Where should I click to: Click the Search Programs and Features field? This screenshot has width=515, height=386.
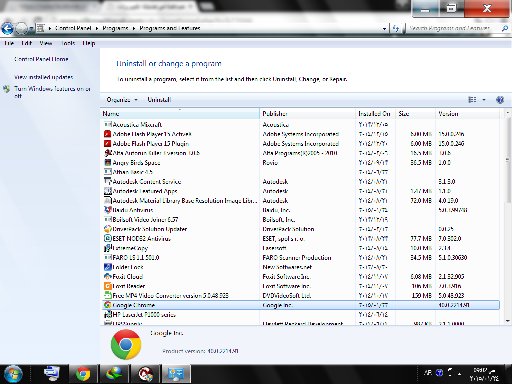point(453,28)
